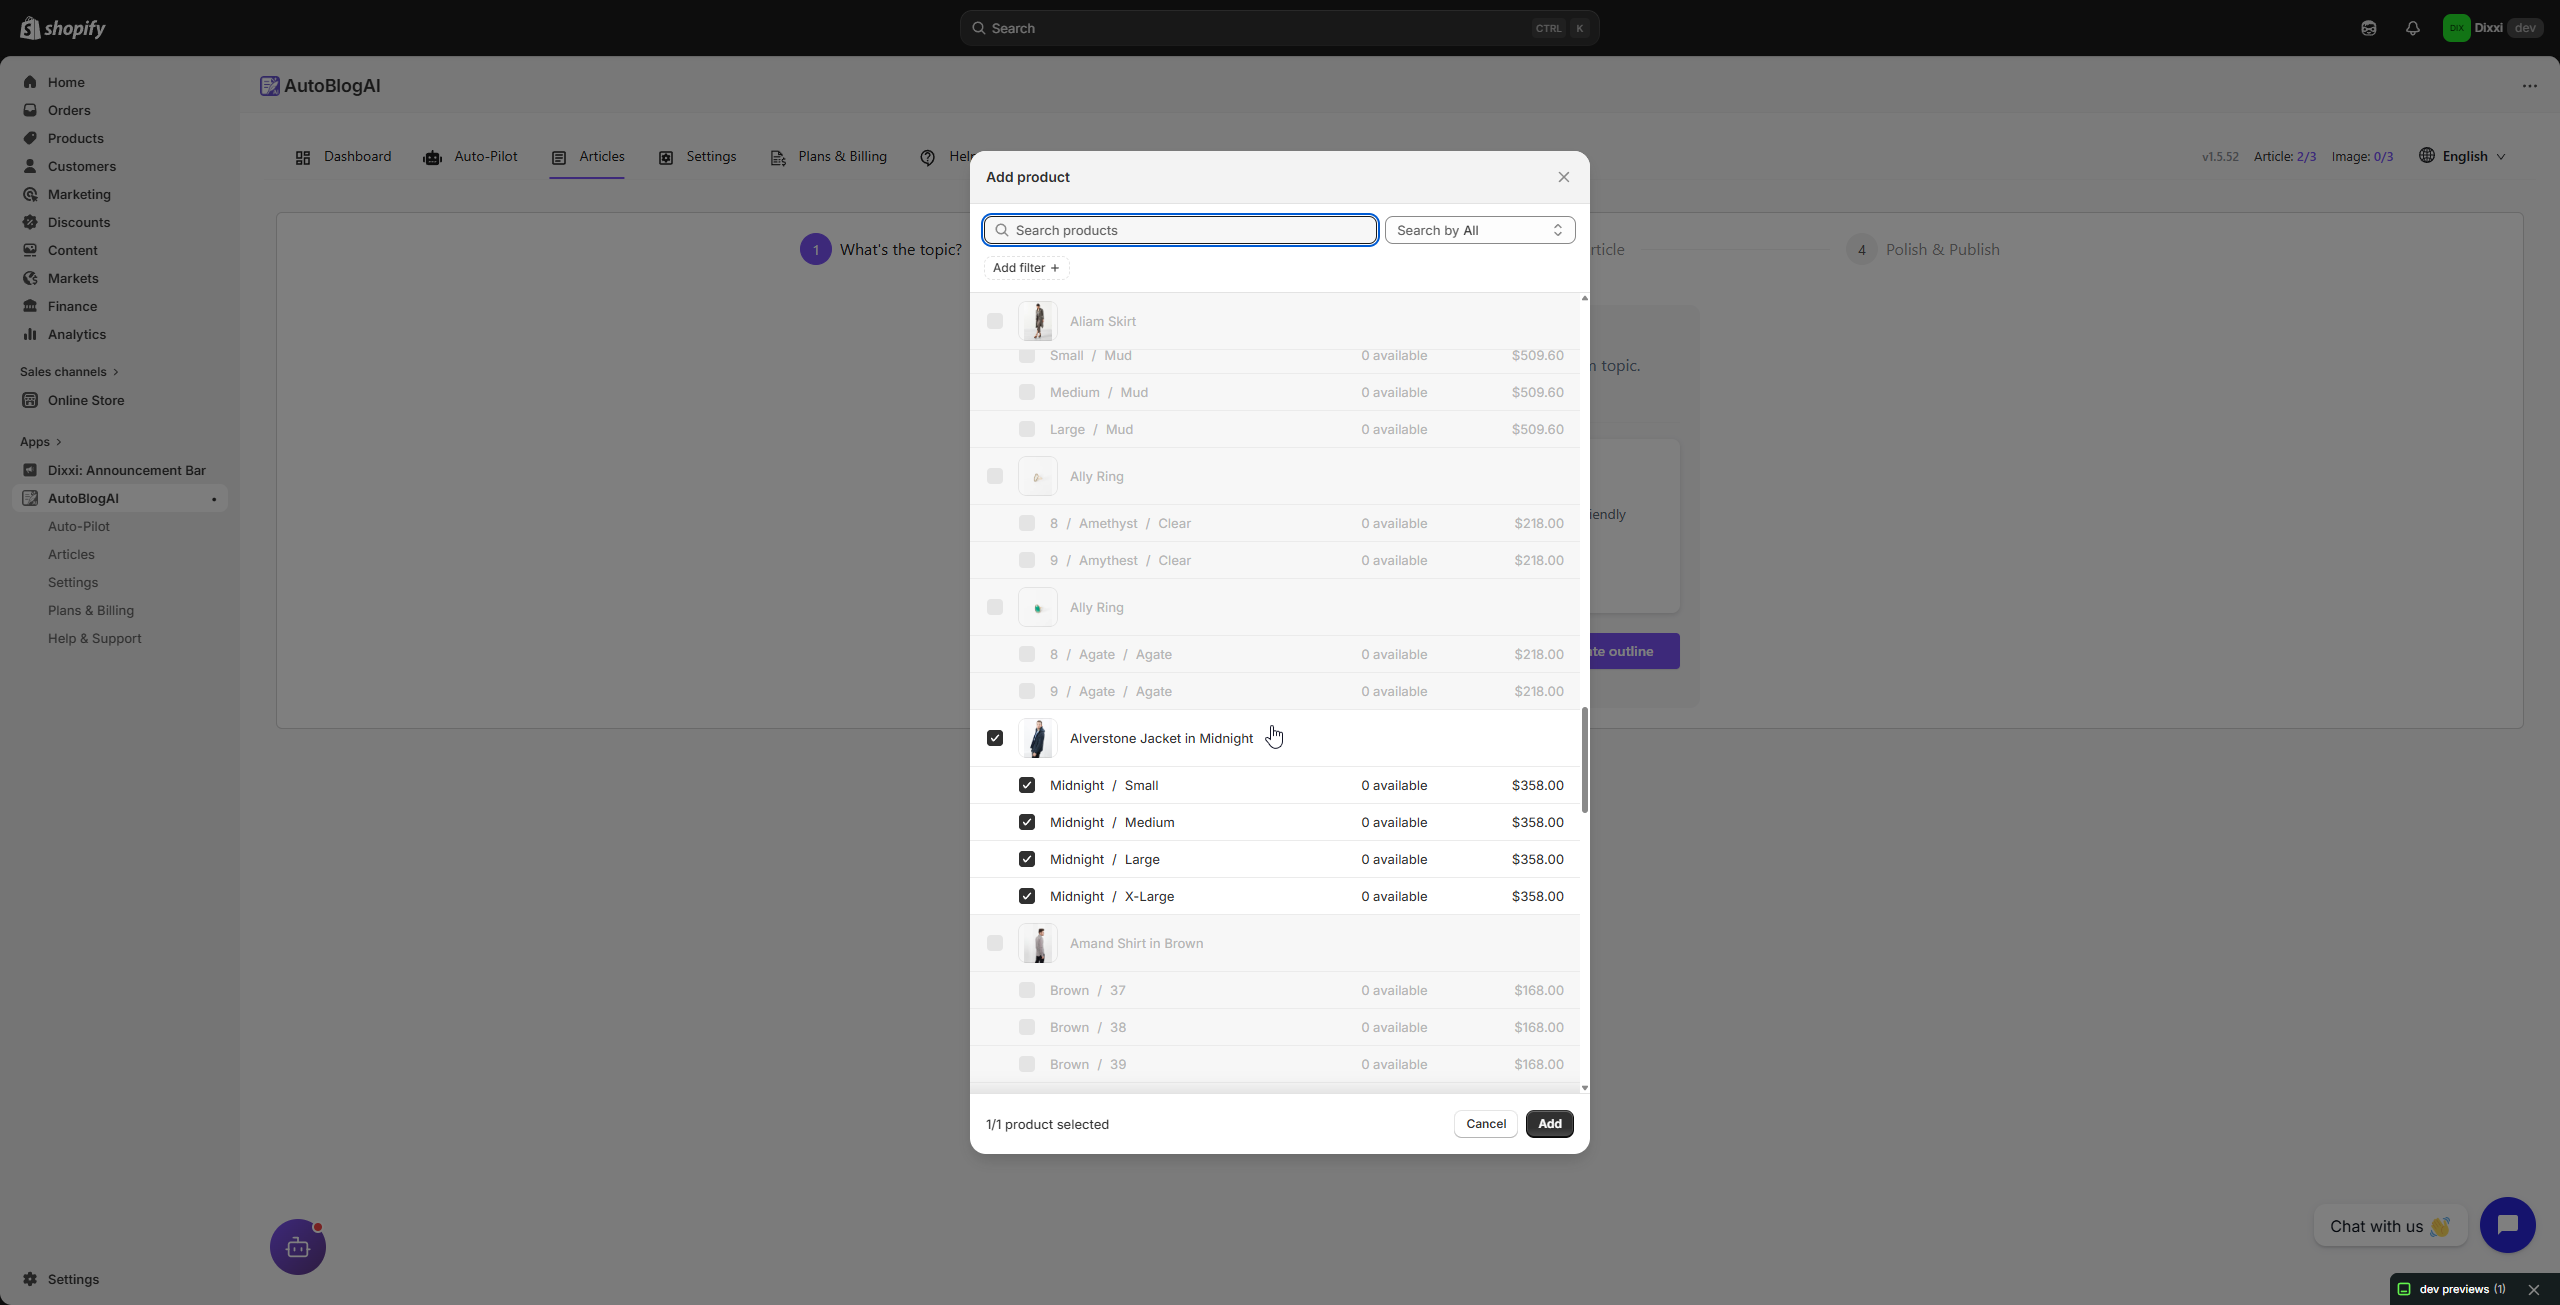This screenshot has width=2560, height=1305.
Task: Click the Discounts icon in sidebar
Action: (30, 222)
